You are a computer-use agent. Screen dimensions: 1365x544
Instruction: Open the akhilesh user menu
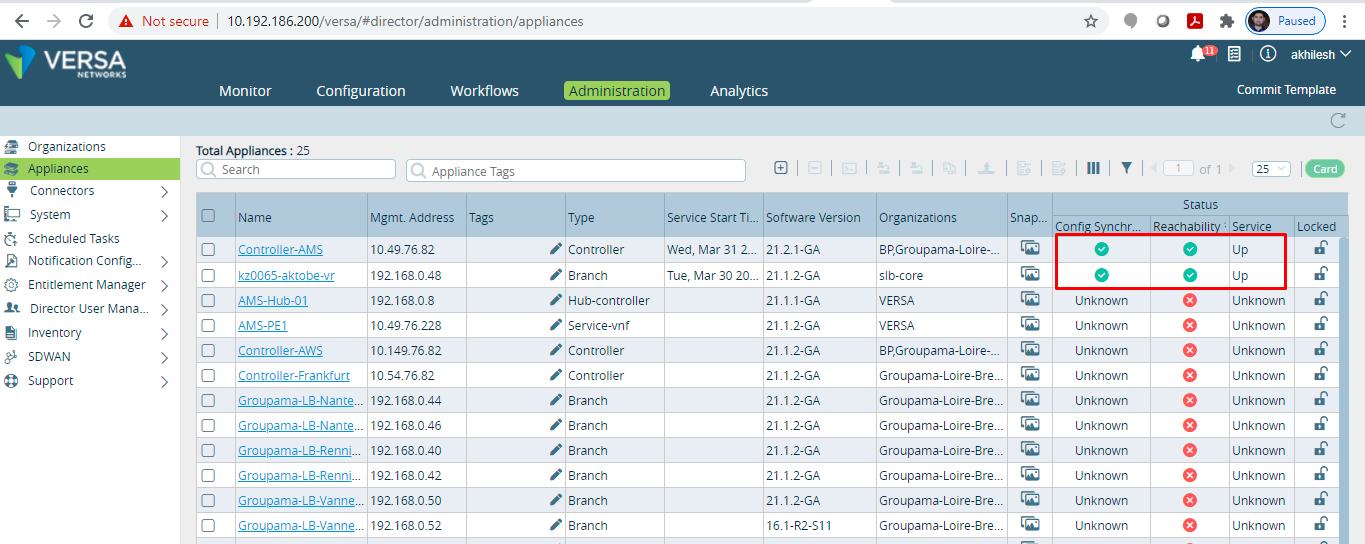coord(1321,54)
